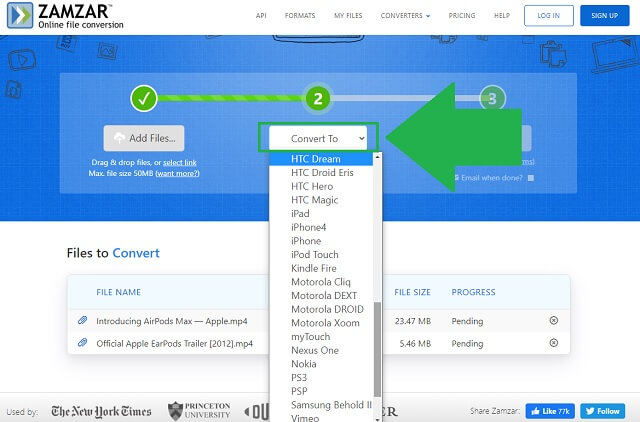Click the Sign Up button
640x422 pixels.
pos(604,16)
